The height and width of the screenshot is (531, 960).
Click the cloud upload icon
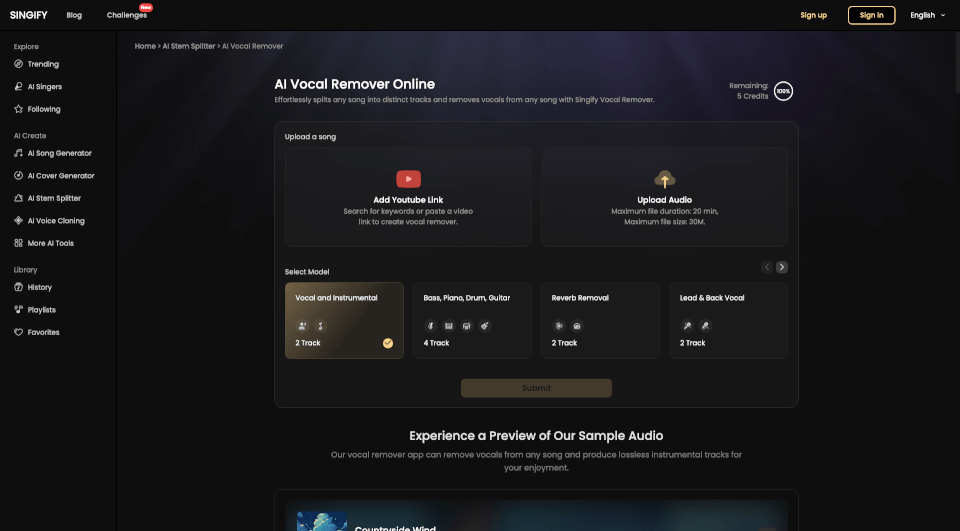click(664, 179)
